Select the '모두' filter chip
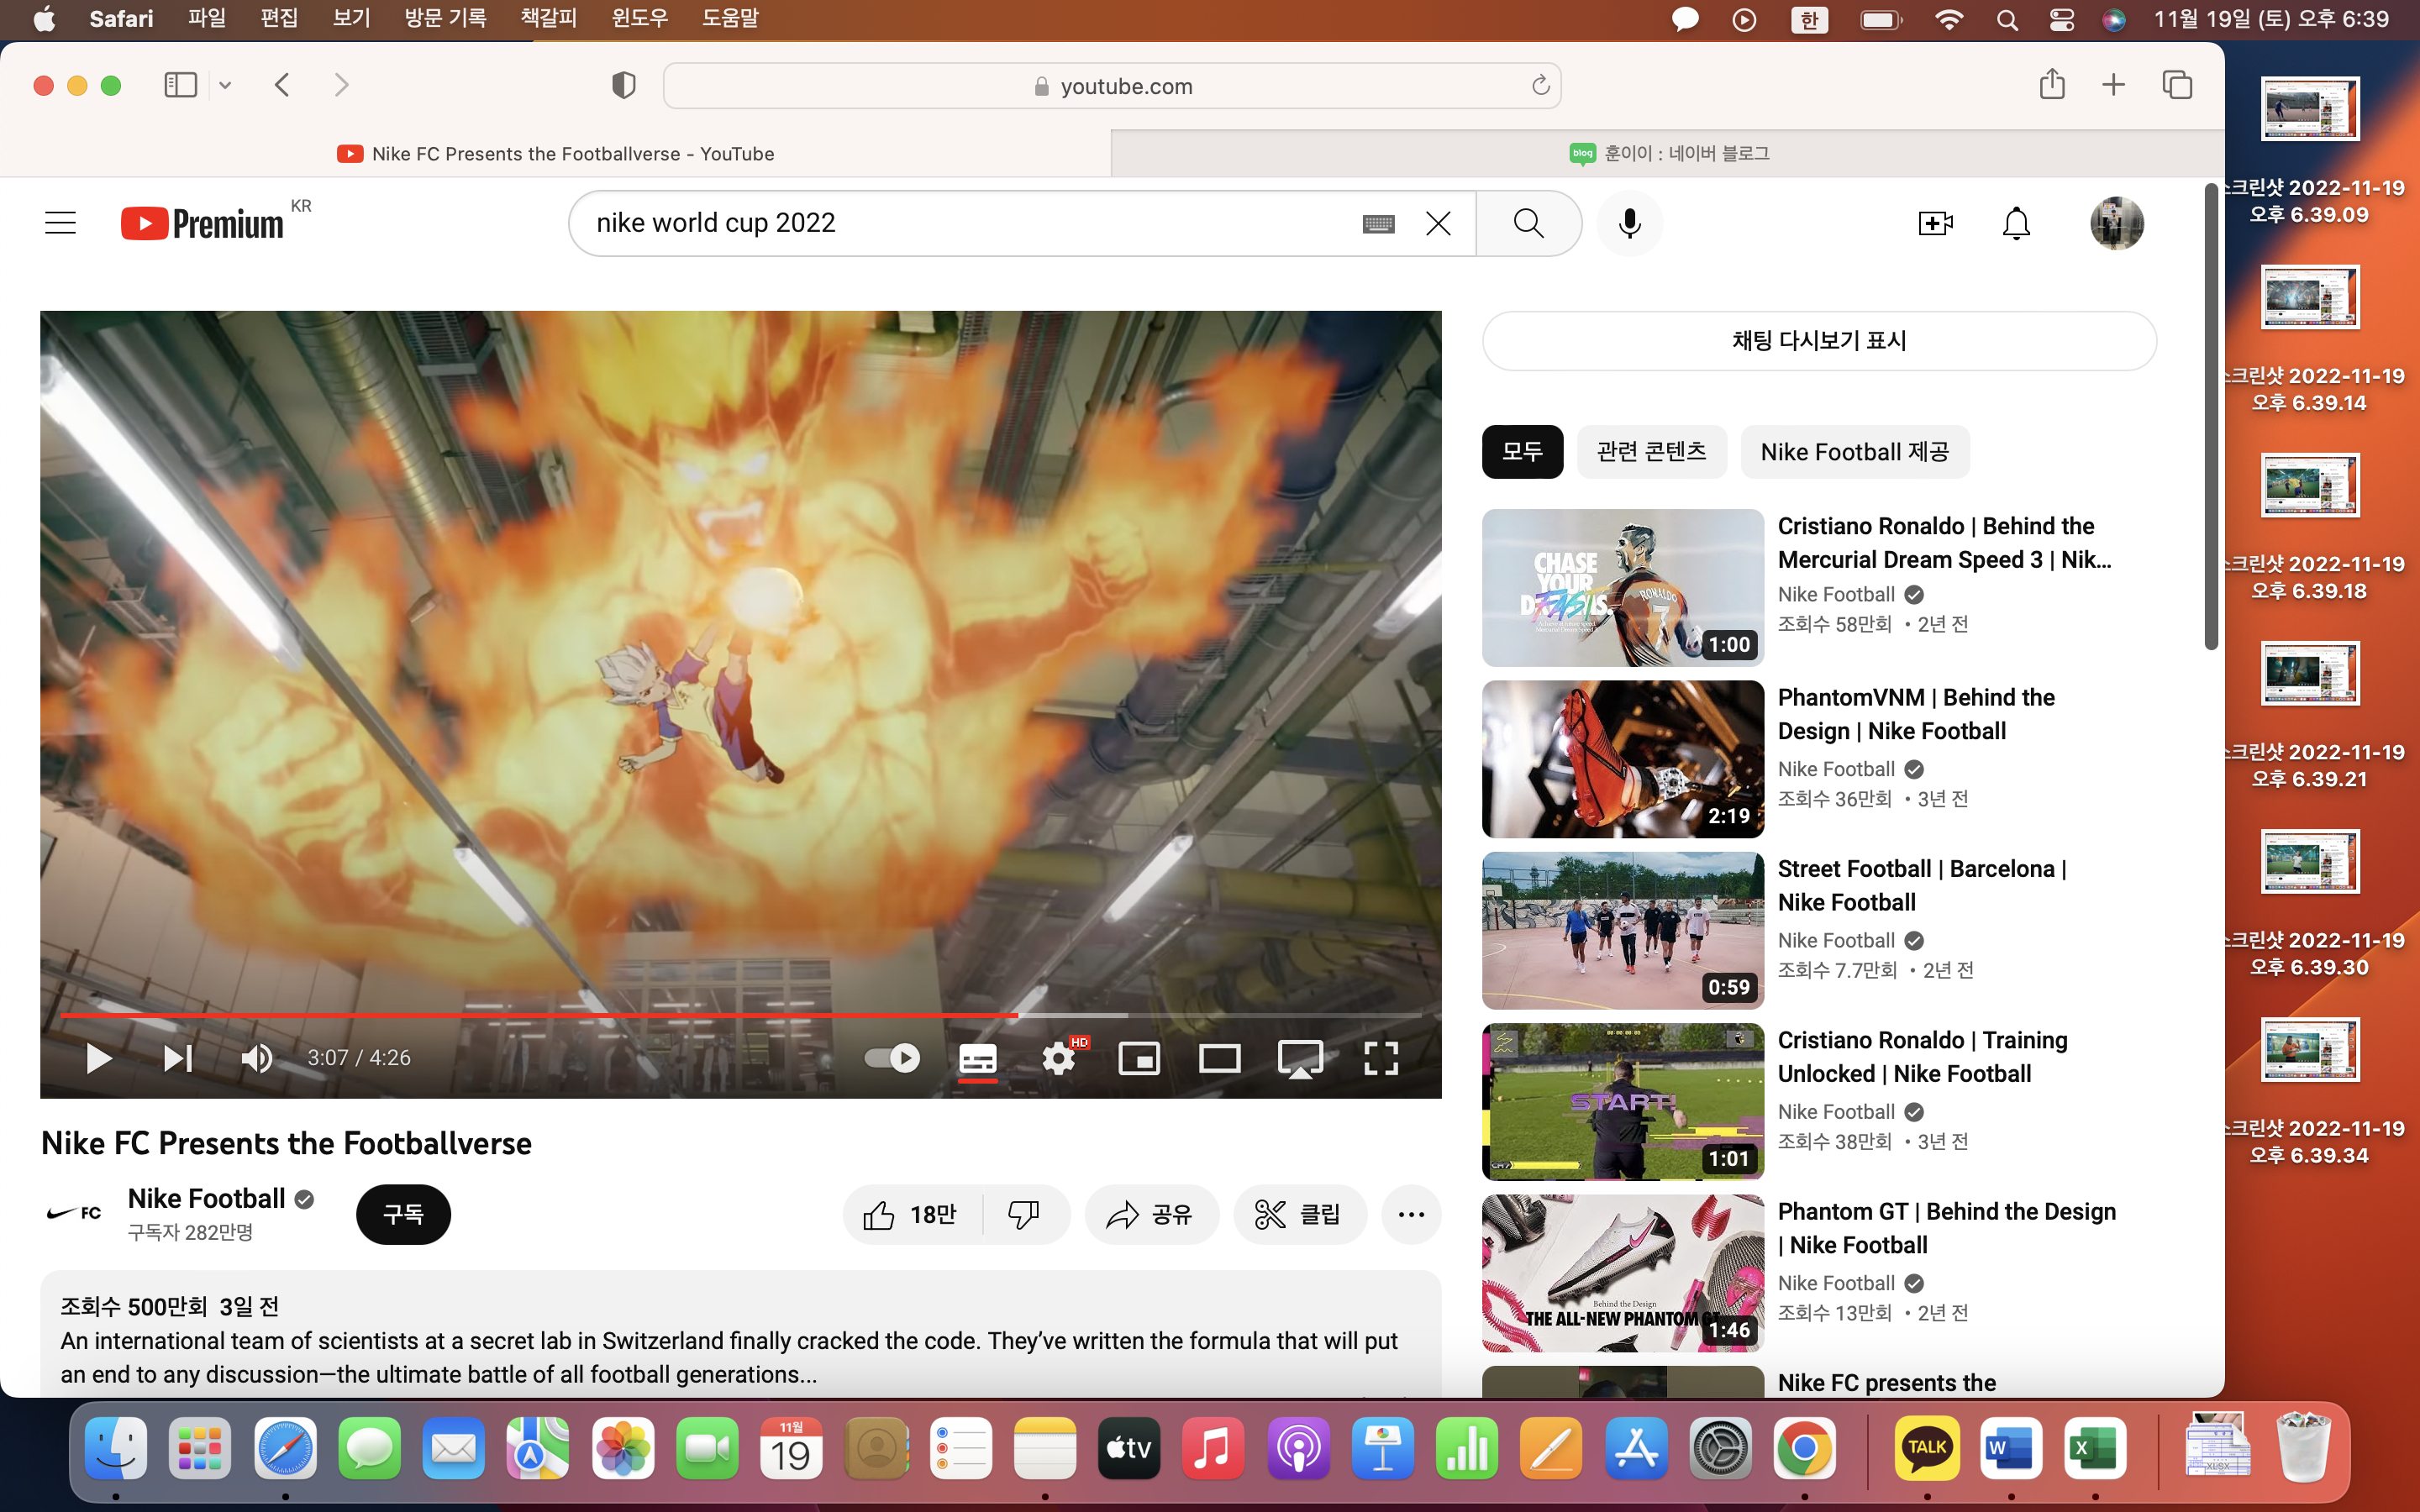Screen dimensions: 2420x1512 1522,452
